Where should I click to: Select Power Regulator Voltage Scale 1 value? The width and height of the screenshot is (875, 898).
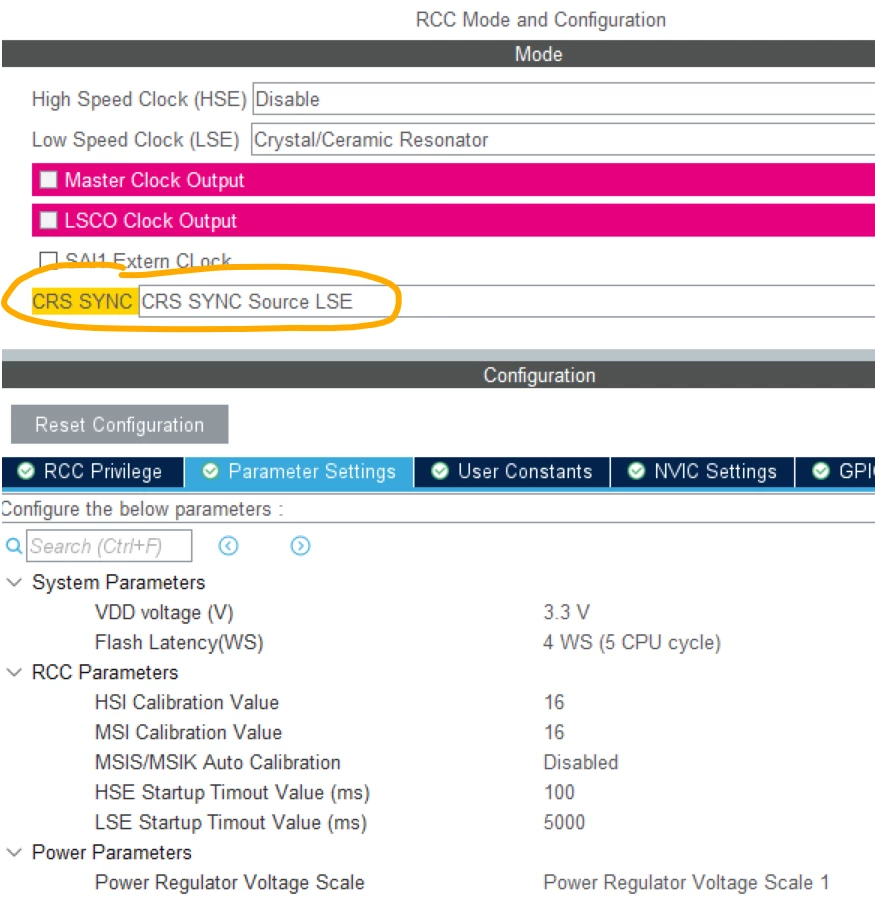coord(686,882)
